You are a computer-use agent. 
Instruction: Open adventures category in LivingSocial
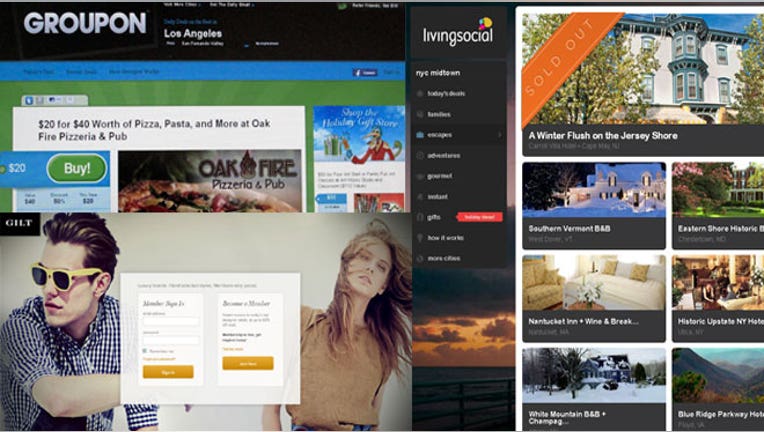pyautogui.click(x=443, y=156)
